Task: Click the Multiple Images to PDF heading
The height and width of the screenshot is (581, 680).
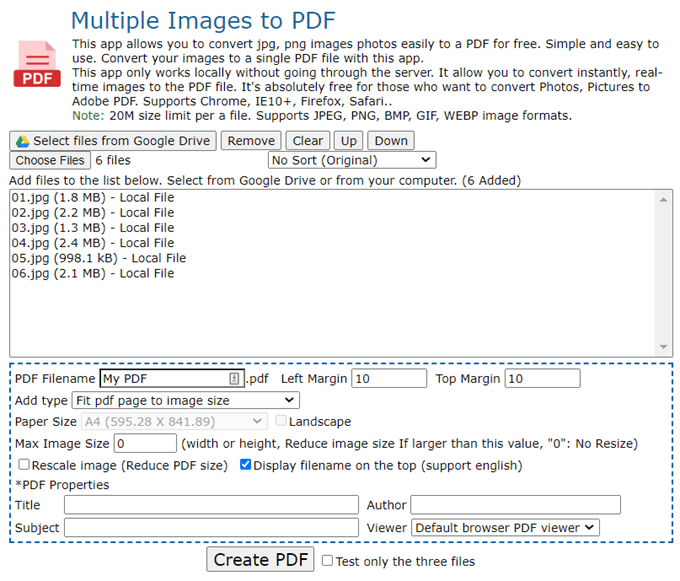Action: pyautogui.click(x=203, y=21)
